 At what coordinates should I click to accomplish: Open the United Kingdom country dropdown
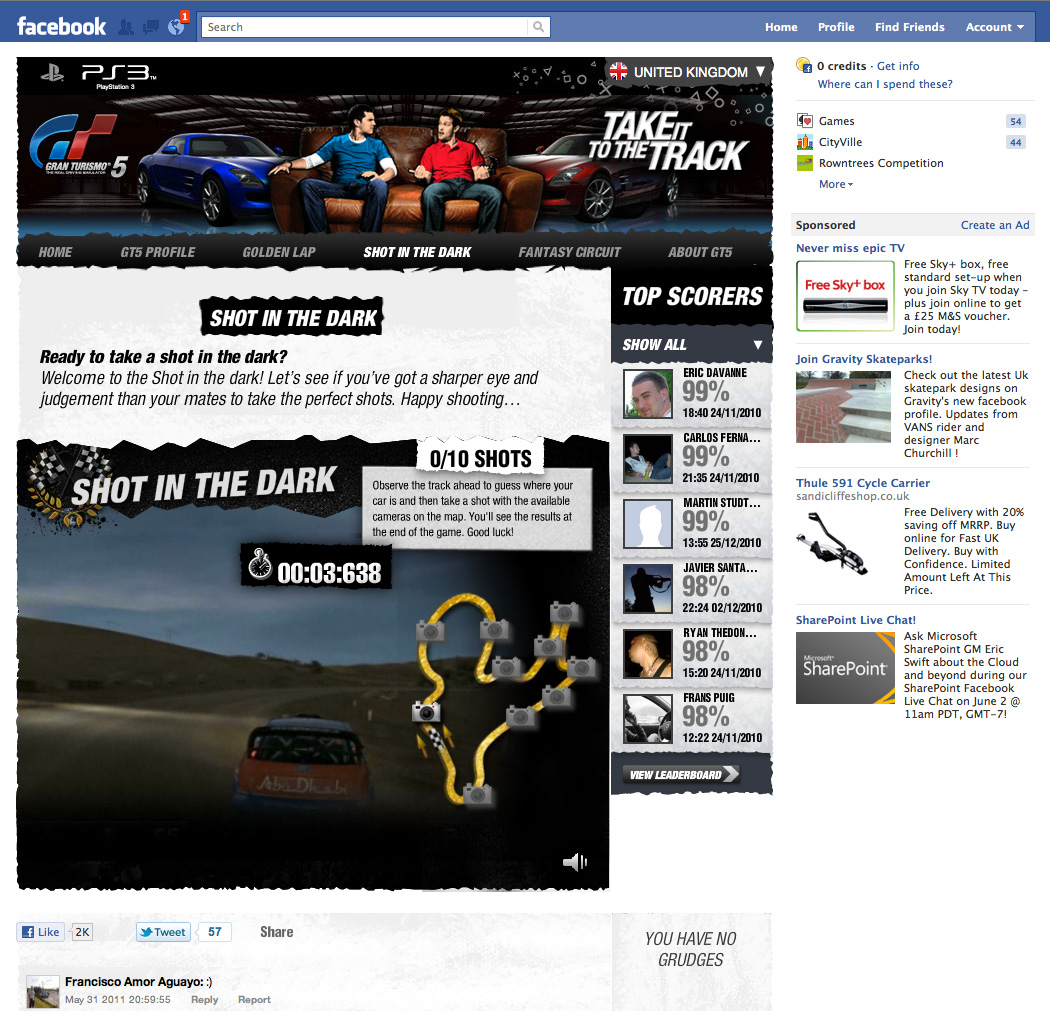[688, 72]
